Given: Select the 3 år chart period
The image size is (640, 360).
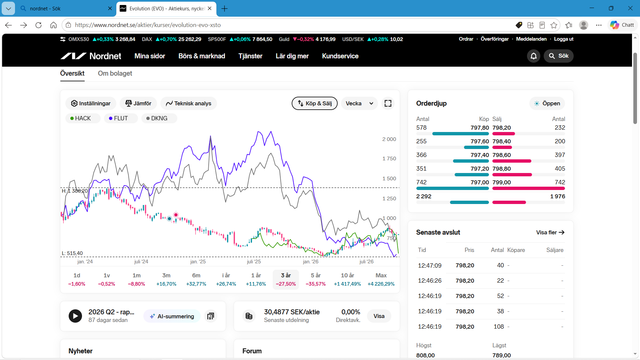Looking at the screenshot, I should click(286, 279).
